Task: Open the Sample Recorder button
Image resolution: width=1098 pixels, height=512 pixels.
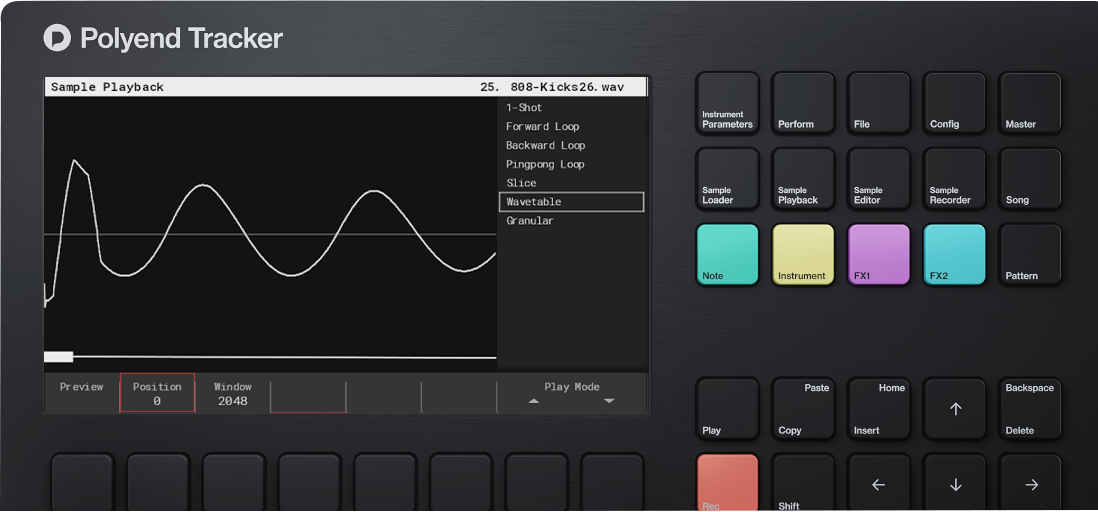Action: (954, 179)
